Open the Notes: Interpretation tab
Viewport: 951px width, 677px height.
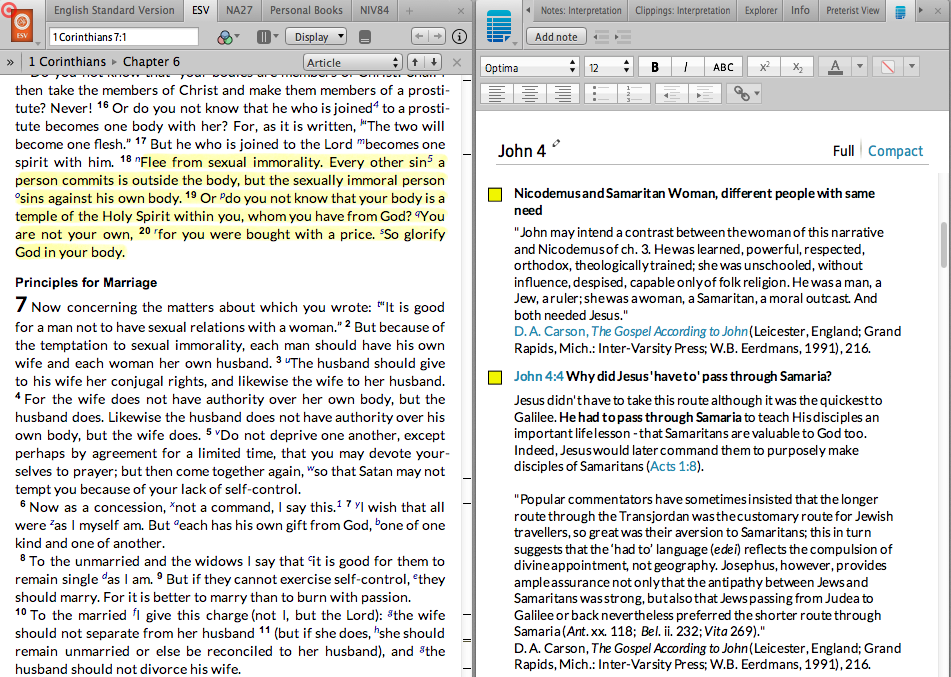[581, 10]
